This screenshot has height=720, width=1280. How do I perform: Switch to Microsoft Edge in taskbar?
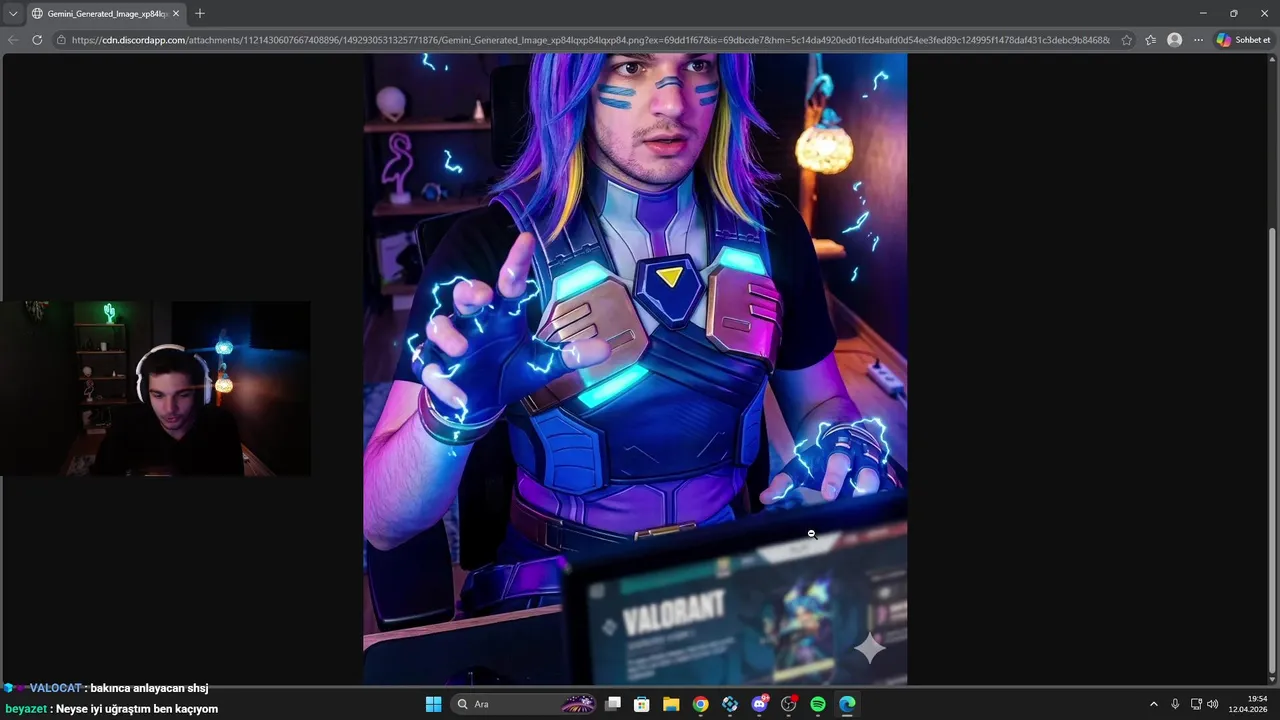click(x=847, y=704)
